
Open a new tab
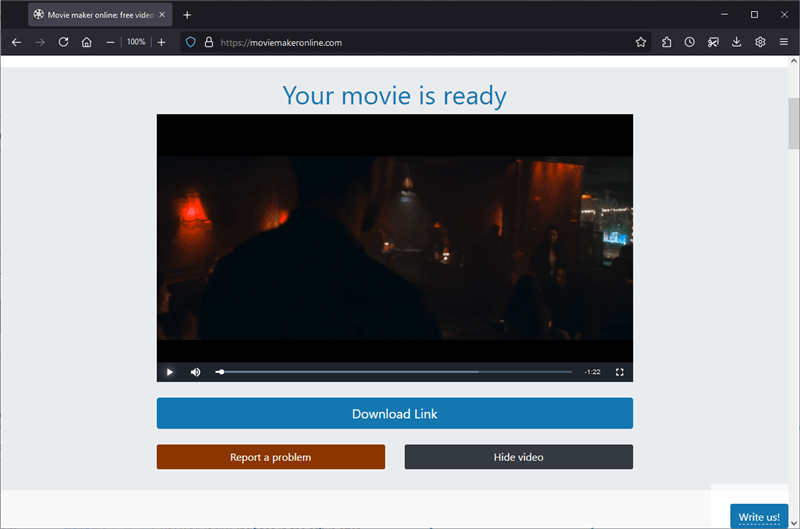tap(187, 15)
